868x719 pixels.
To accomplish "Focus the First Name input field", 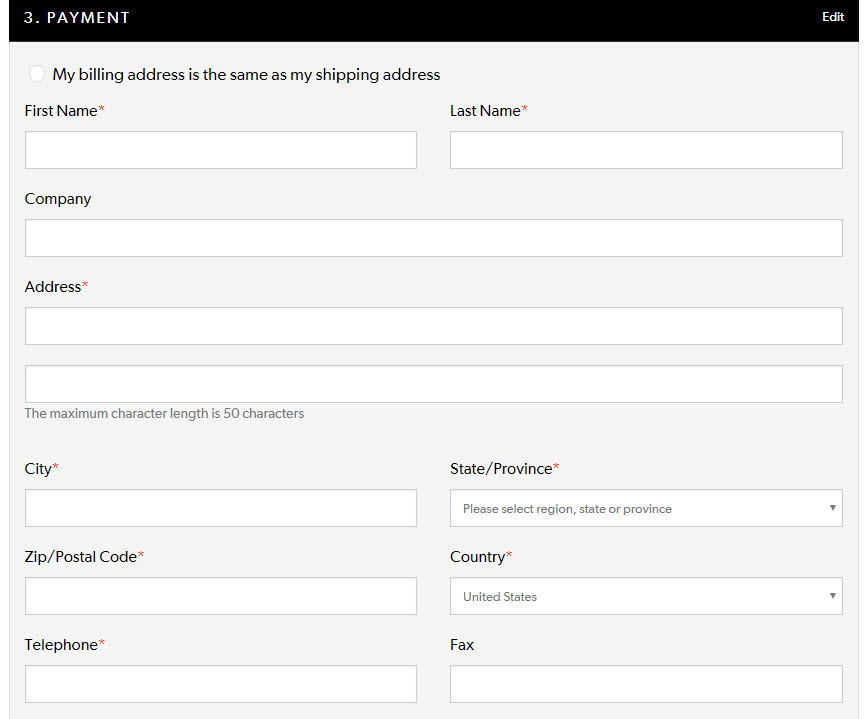I will pos(221,150).
